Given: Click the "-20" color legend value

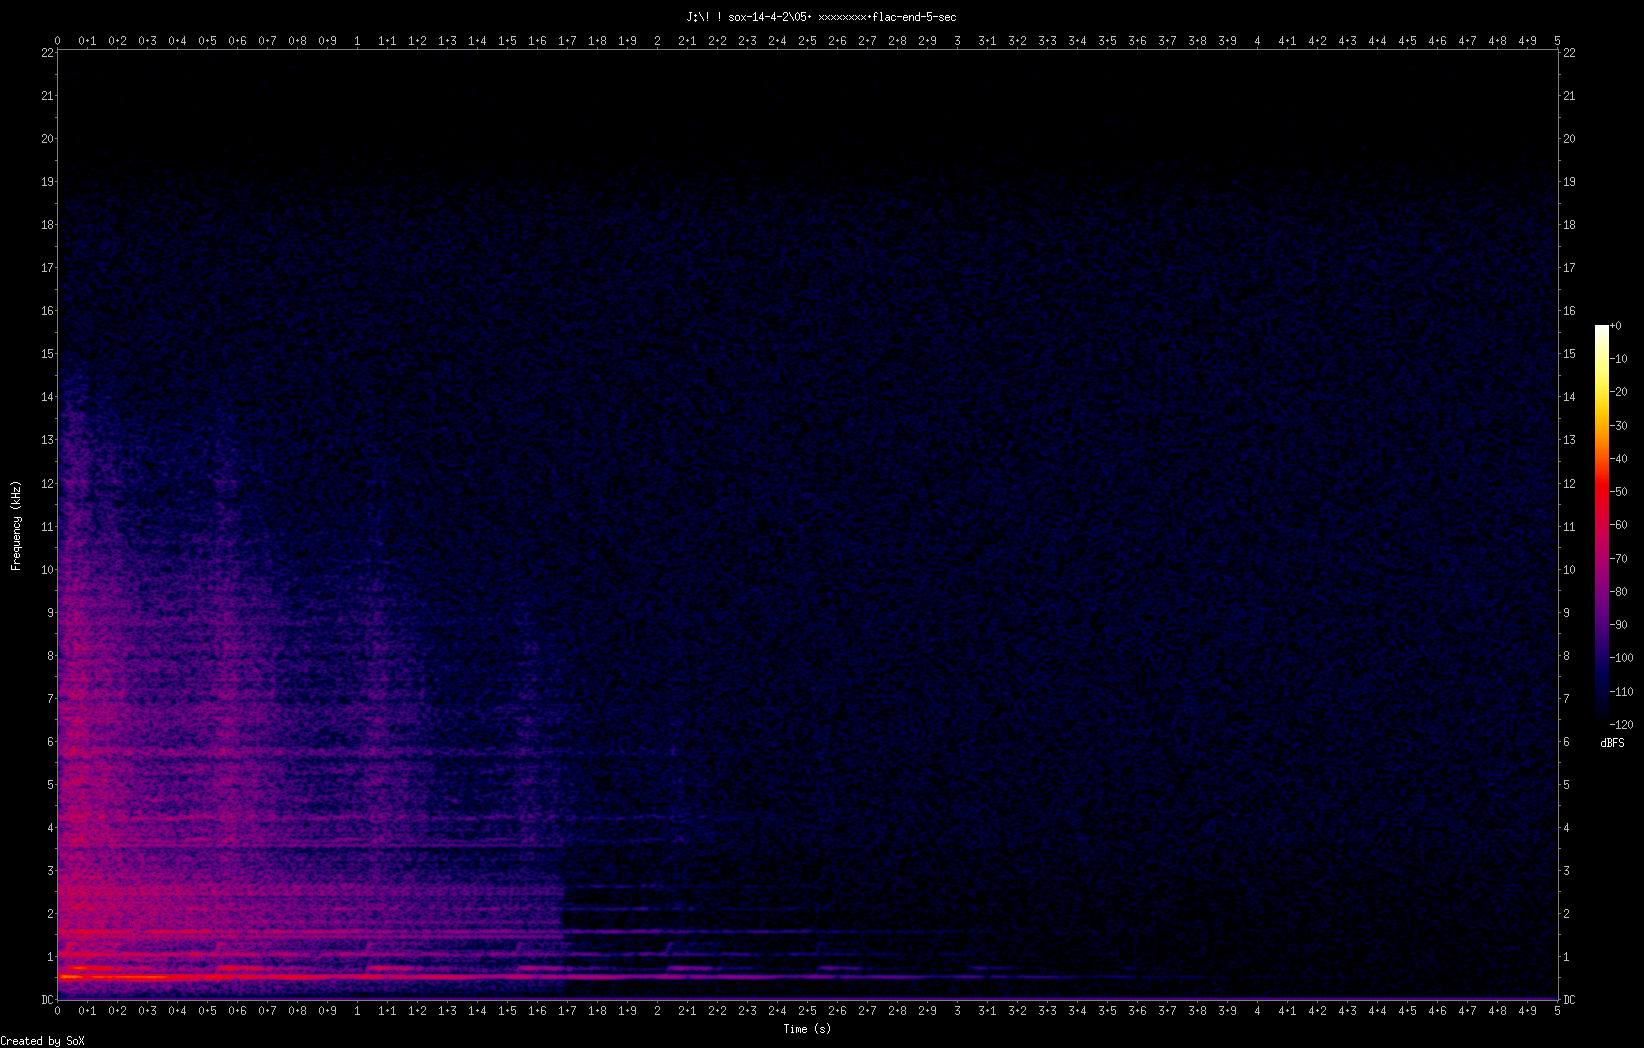Looking at the screenshot, I should [1619, 392].
